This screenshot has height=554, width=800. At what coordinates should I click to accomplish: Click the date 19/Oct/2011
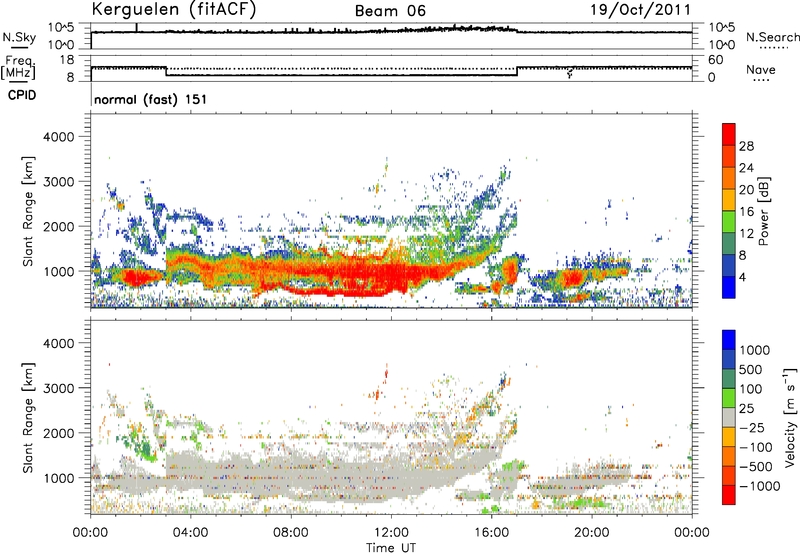pyautogui.click(x=640, y=10)
